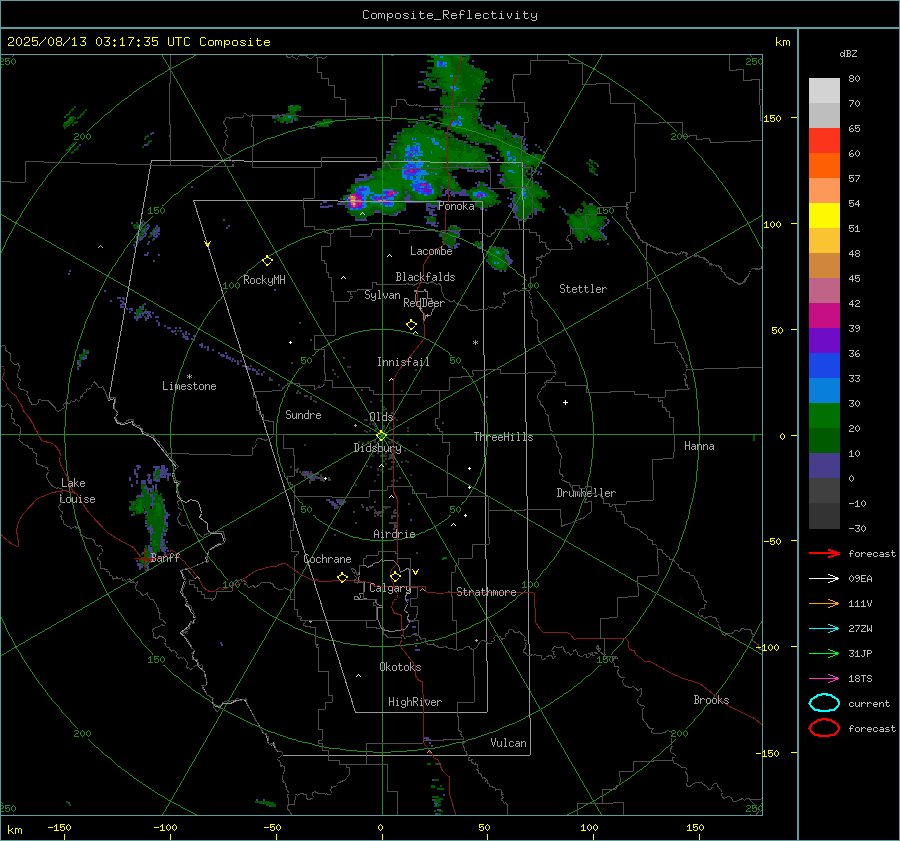Click the small storm cell northwest of Stettler
This screenshot has height=841, width=900.
pyautogui.click(x=498, y=257)
